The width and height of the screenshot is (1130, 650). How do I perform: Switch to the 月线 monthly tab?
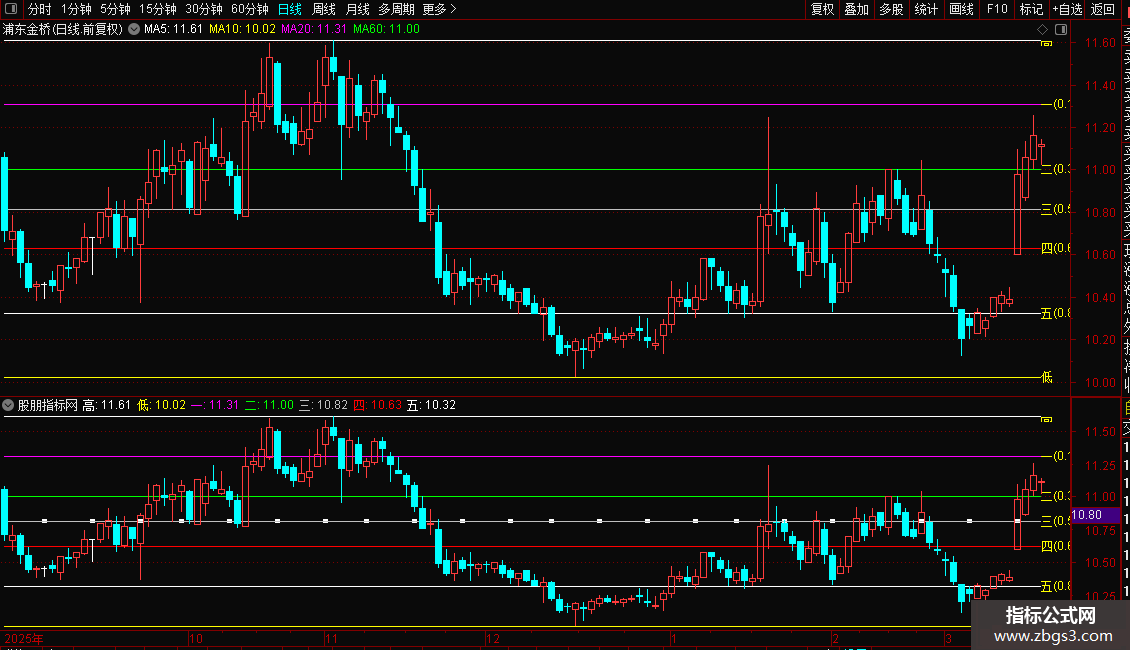click(357, 9)
